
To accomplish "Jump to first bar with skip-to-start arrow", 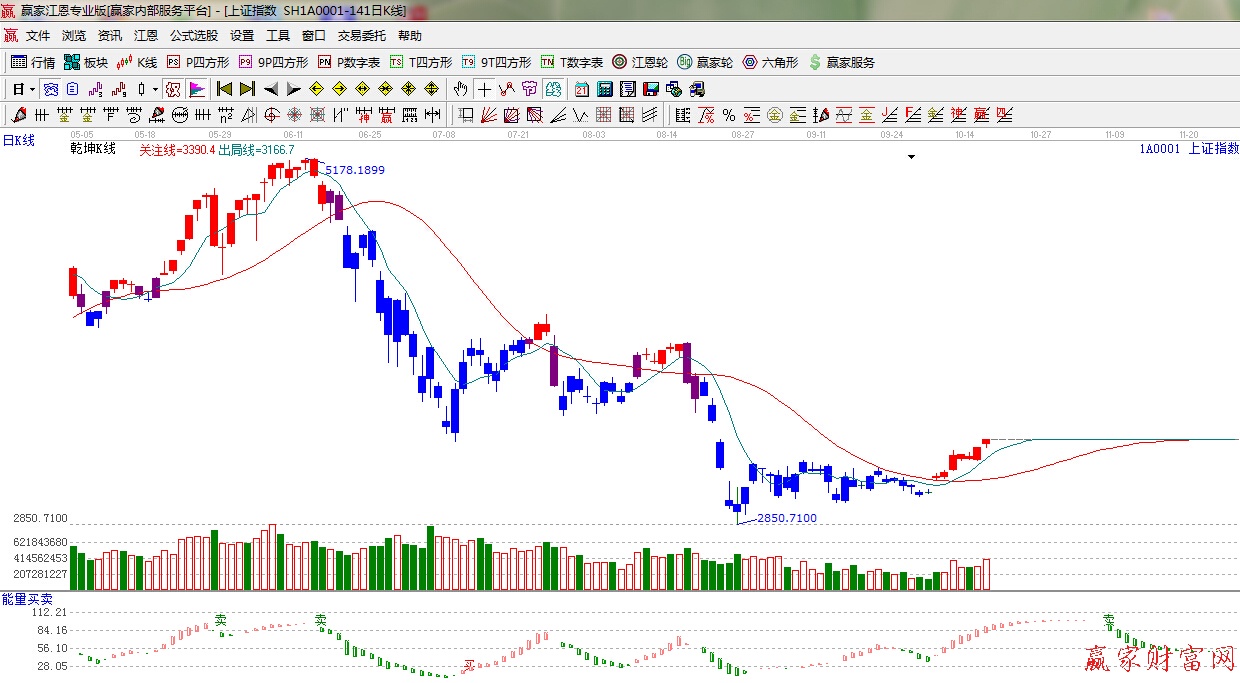I will pos(225,89).
